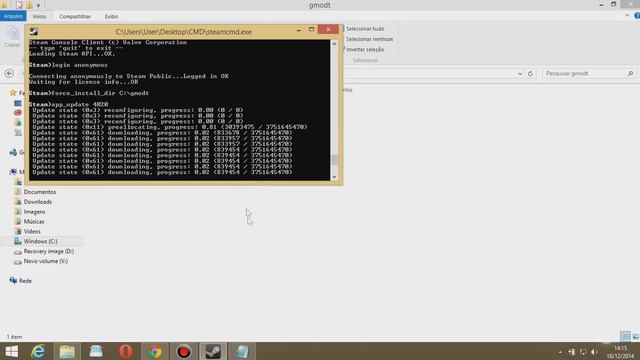
Task: Select Recovery image (D:) drive
Action: tap(49, 251)
